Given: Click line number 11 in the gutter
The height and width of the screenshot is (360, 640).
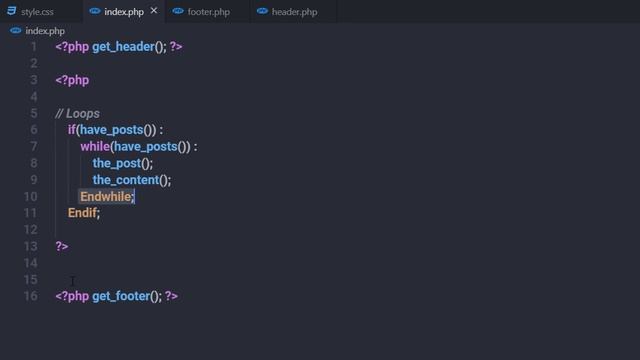Looking at the screenshot, I should [x=31, y=213].
